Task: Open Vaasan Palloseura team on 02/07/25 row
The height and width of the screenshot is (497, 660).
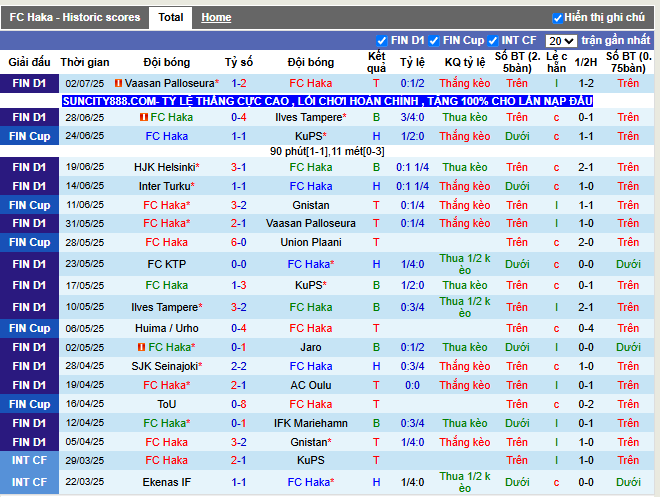Action: 169,83
